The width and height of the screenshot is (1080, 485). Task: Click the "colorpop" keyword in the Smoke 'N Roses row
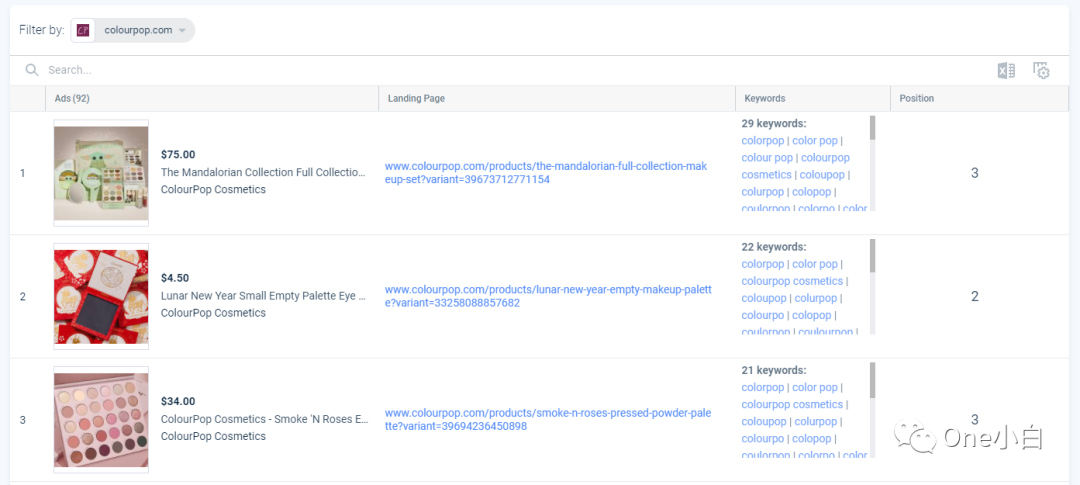(x=762, y=387)
